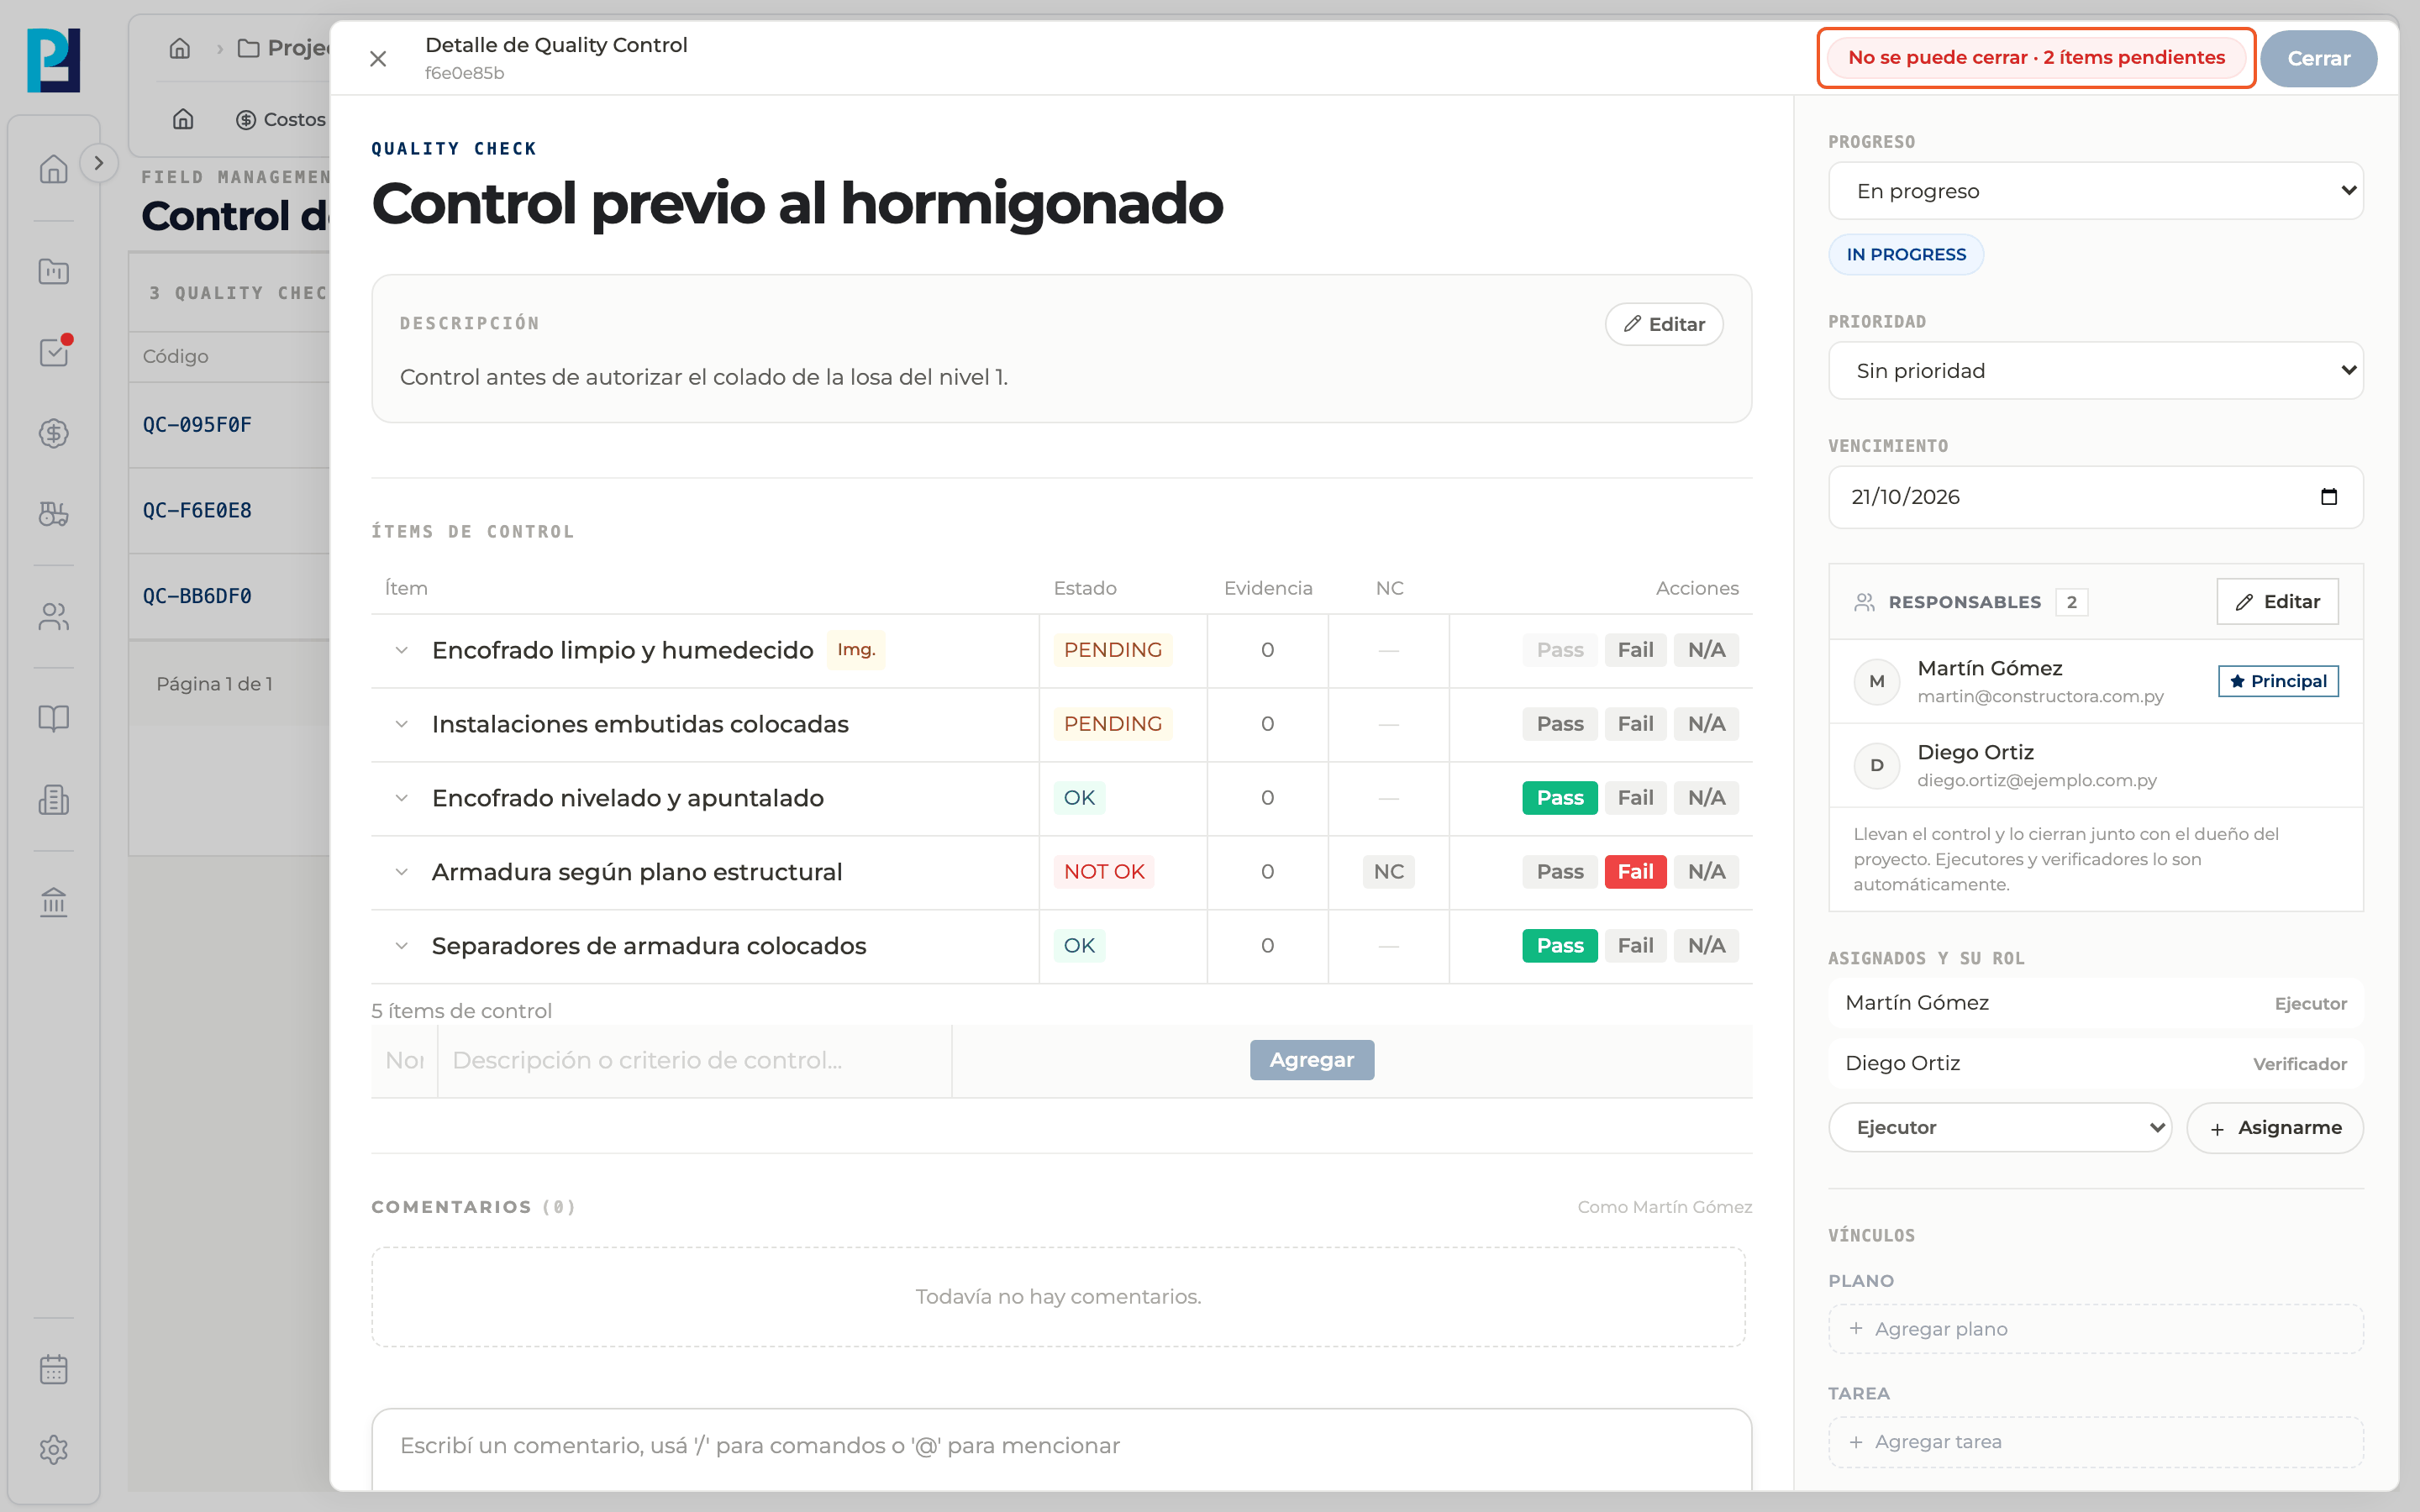Screen dimensions: 2420x1512
Task: Mark Instalaciones embutidas colocadas as Pass
Action: (x=1560, y=724)
